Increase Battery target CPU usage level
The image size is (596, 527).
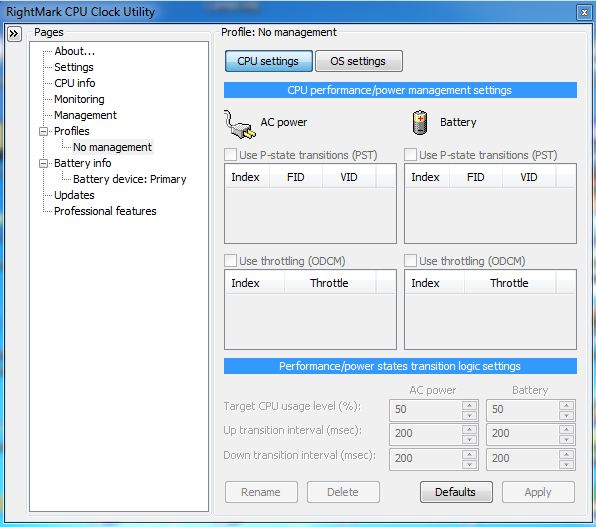(566, 405)
